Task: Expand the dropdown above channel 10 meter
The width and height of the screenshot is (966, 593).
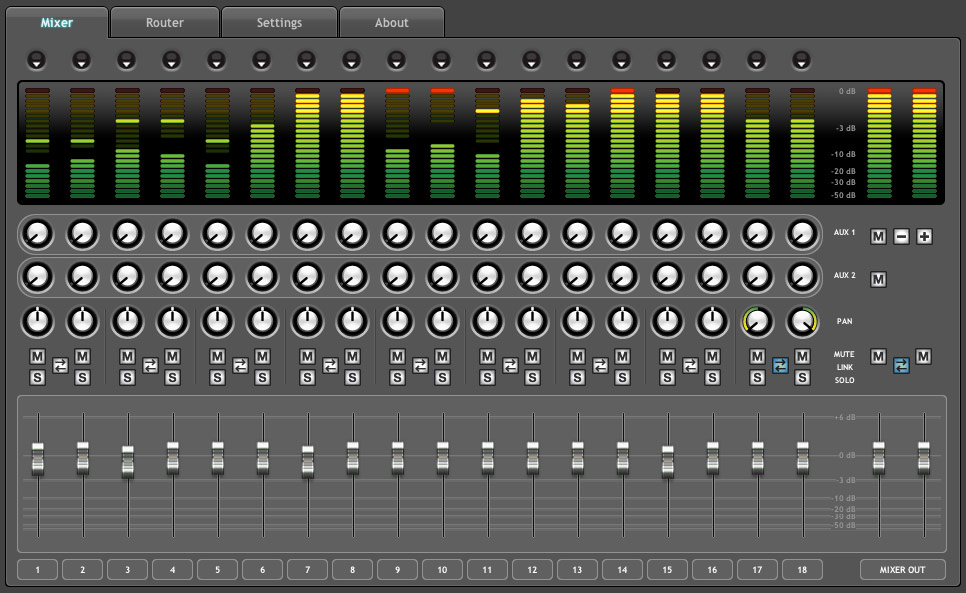Action: tap(442, 60)
